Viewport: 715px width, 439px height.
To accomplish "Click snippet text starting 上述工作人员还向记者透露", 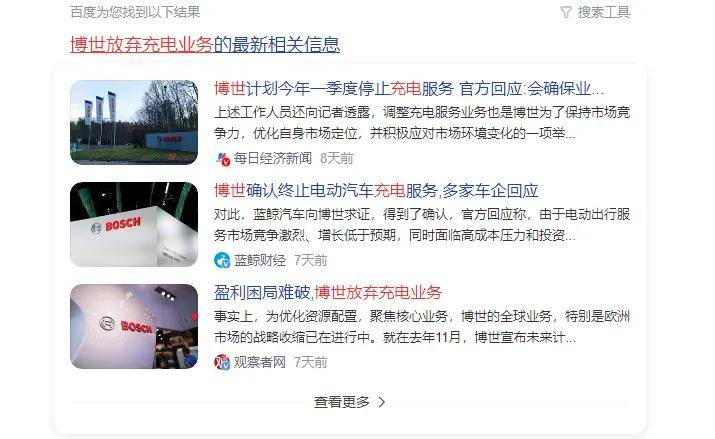I will (422, 123).
